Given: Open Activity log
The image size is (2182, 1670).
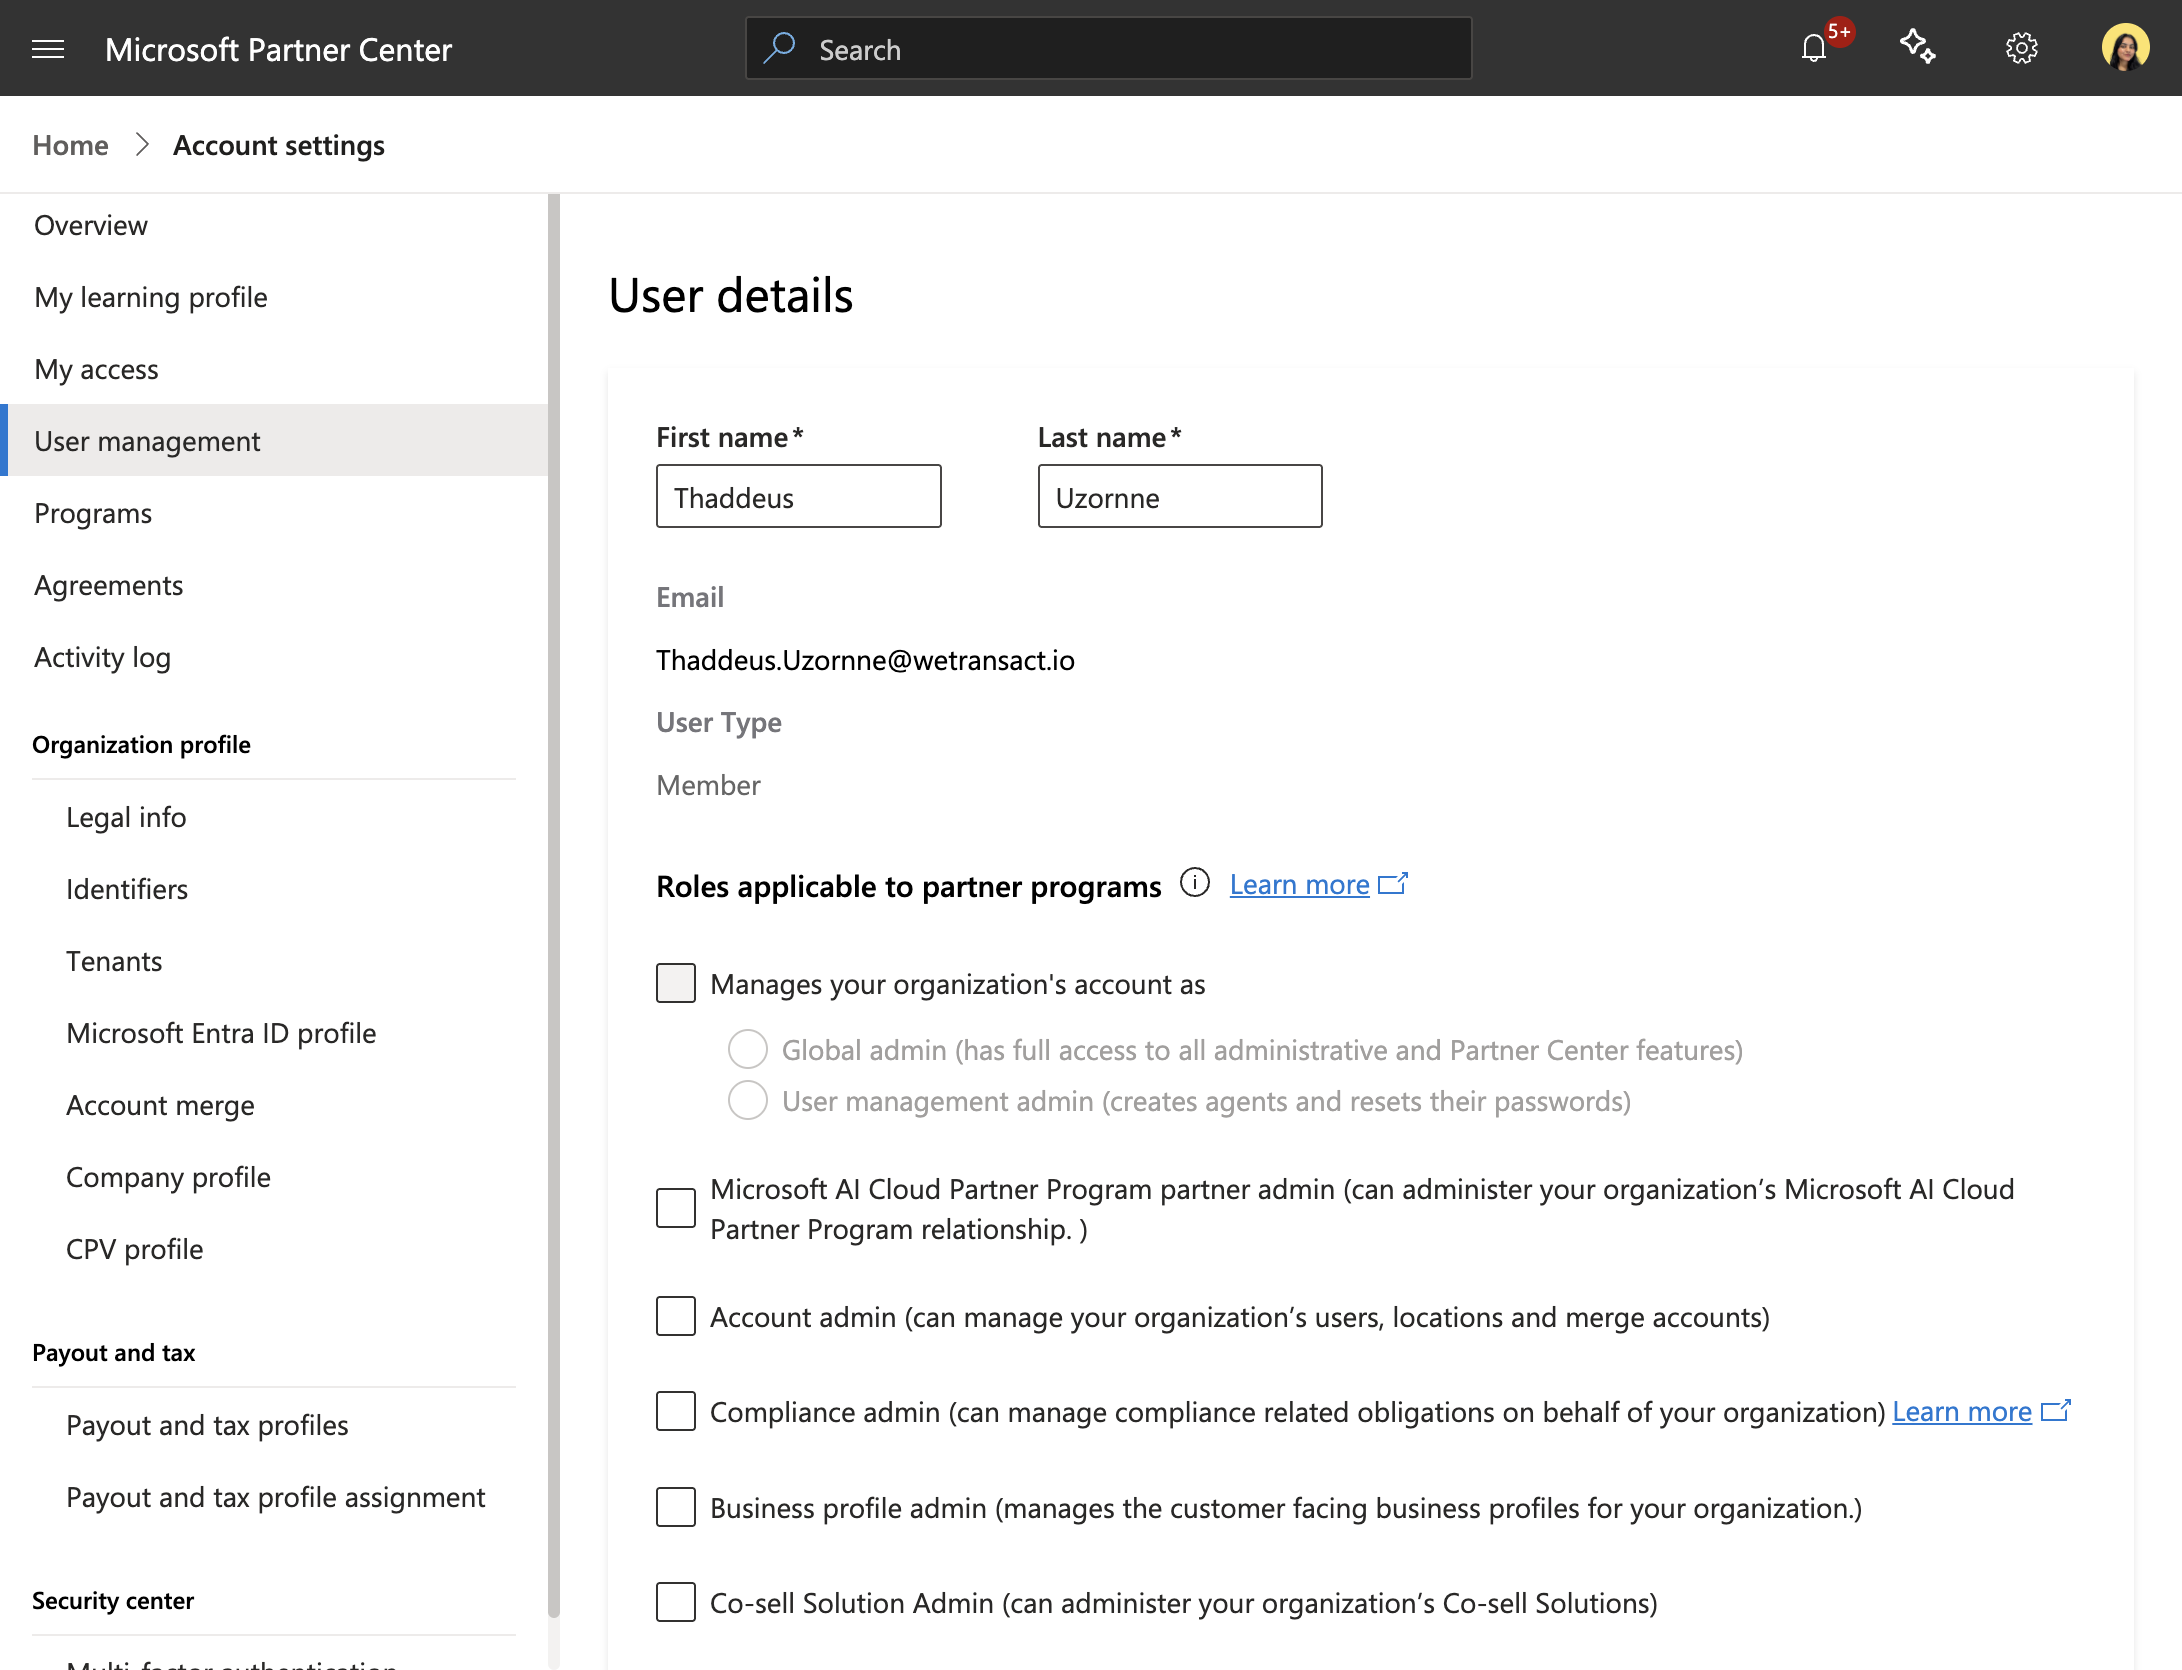Looking at the screenshot, I should pyautogui.click(x=274, y=657).
